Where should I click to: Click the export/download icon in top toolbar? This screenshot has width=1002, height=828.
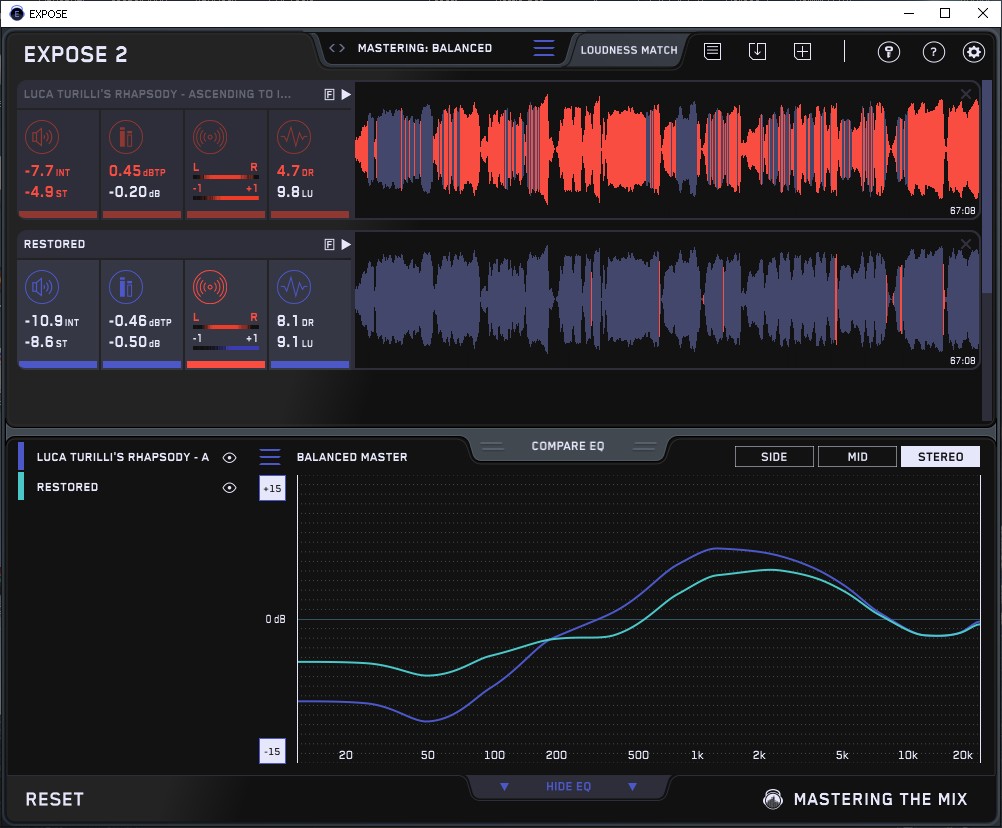757,51
